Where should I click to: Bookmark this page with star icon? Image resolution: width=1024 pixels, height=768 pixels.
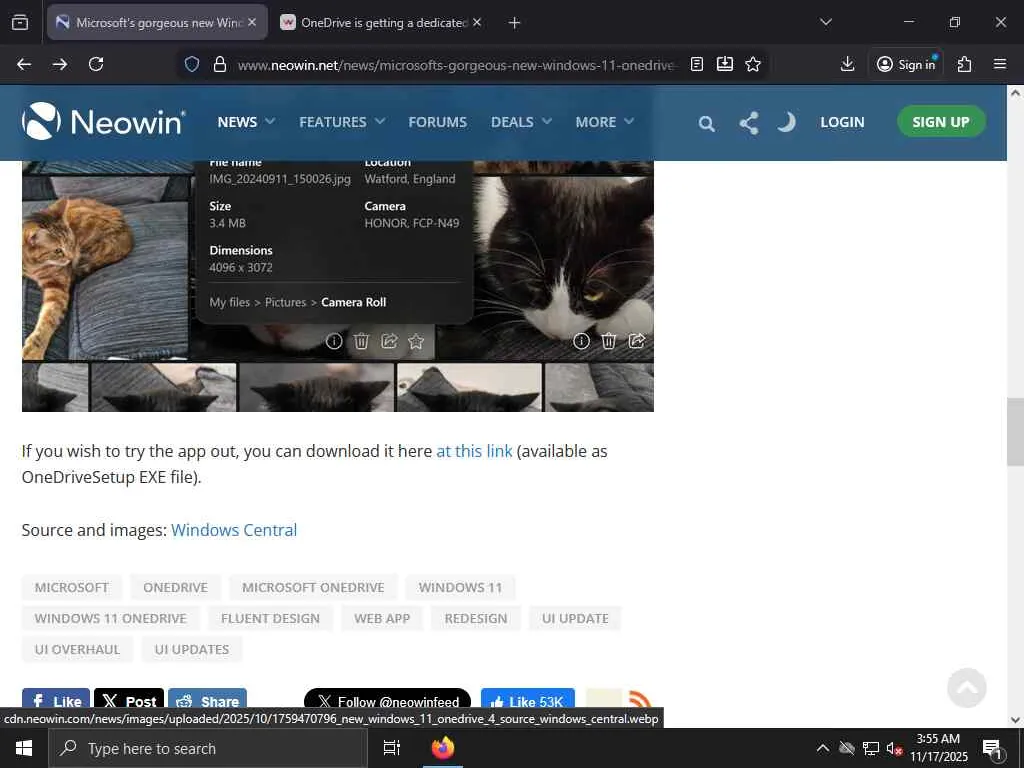(x=753, y=64)
